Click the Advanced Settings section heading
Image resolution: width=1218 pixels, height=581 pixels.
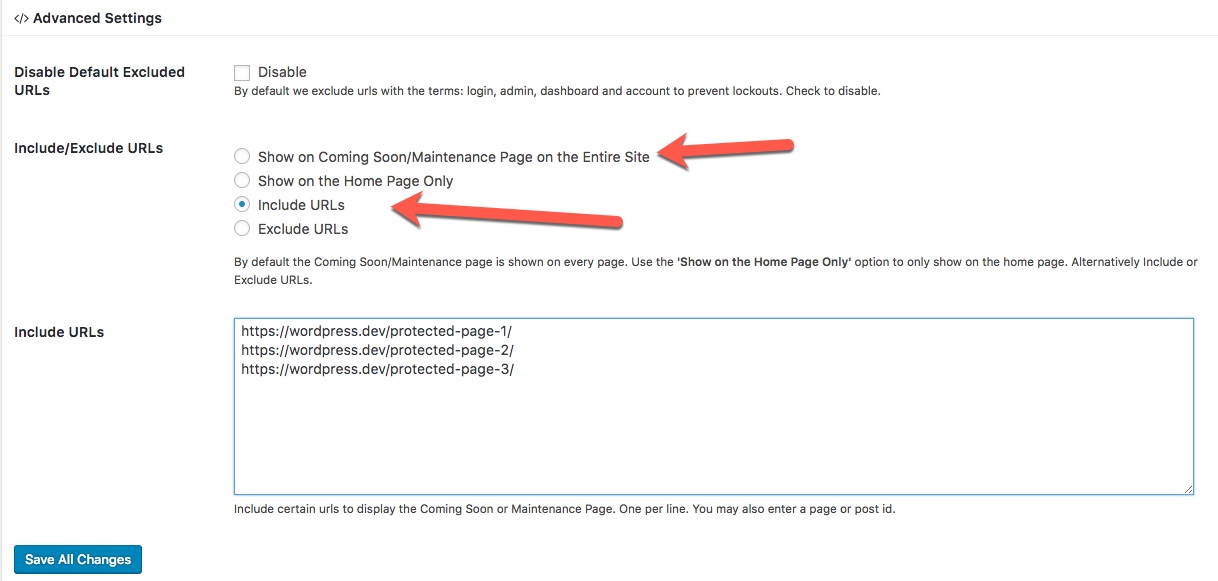pyautogui.click(x=97, y=18)
